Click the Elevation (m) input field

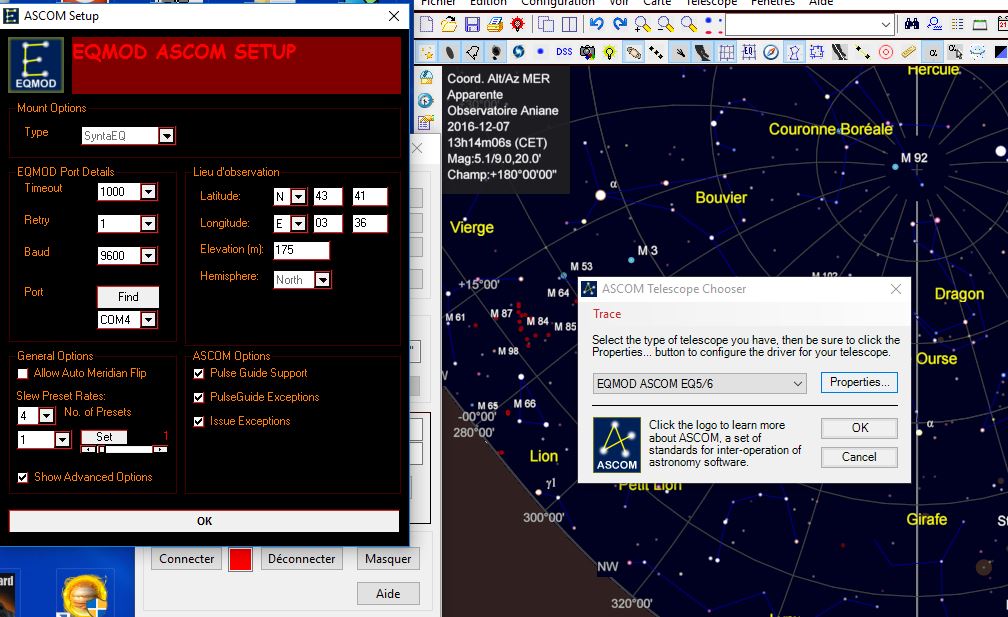pyautogui.click(x=302, y=250)
